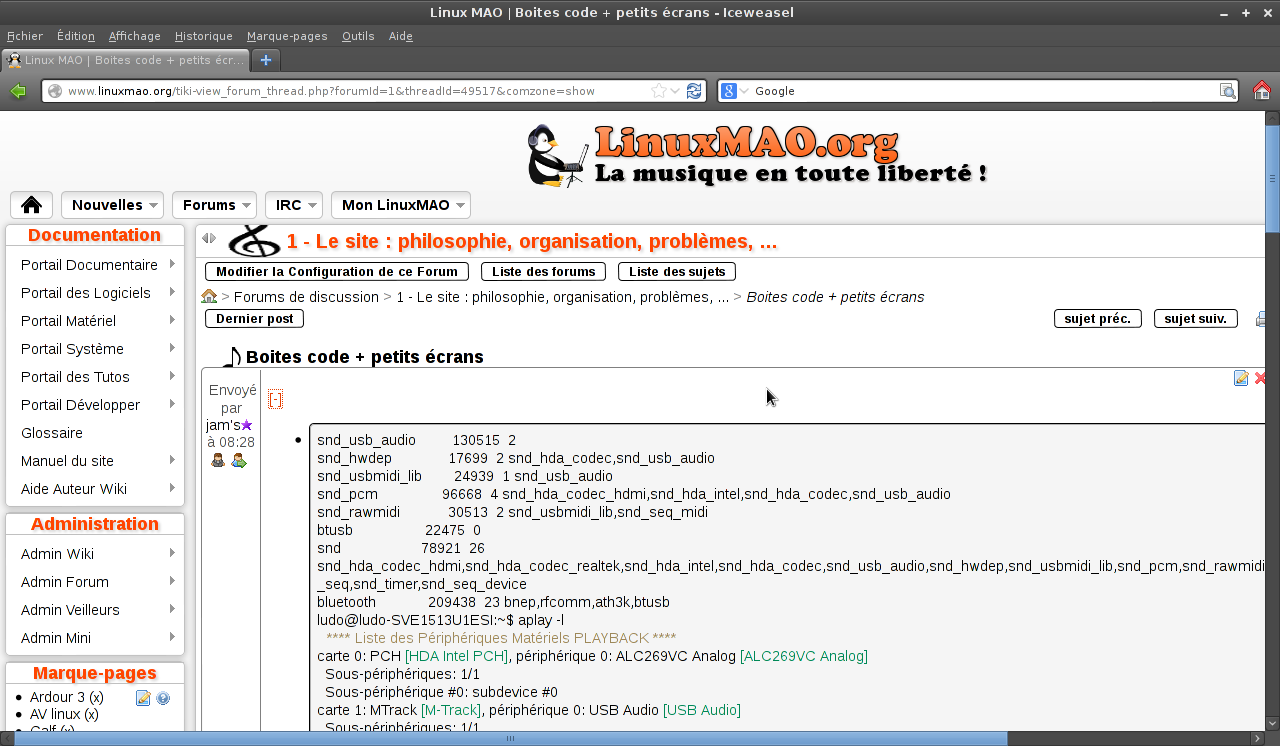Click the edit icon in Marque-pages panel
This screenshot has height=746, width=1280.
(143, 698)
